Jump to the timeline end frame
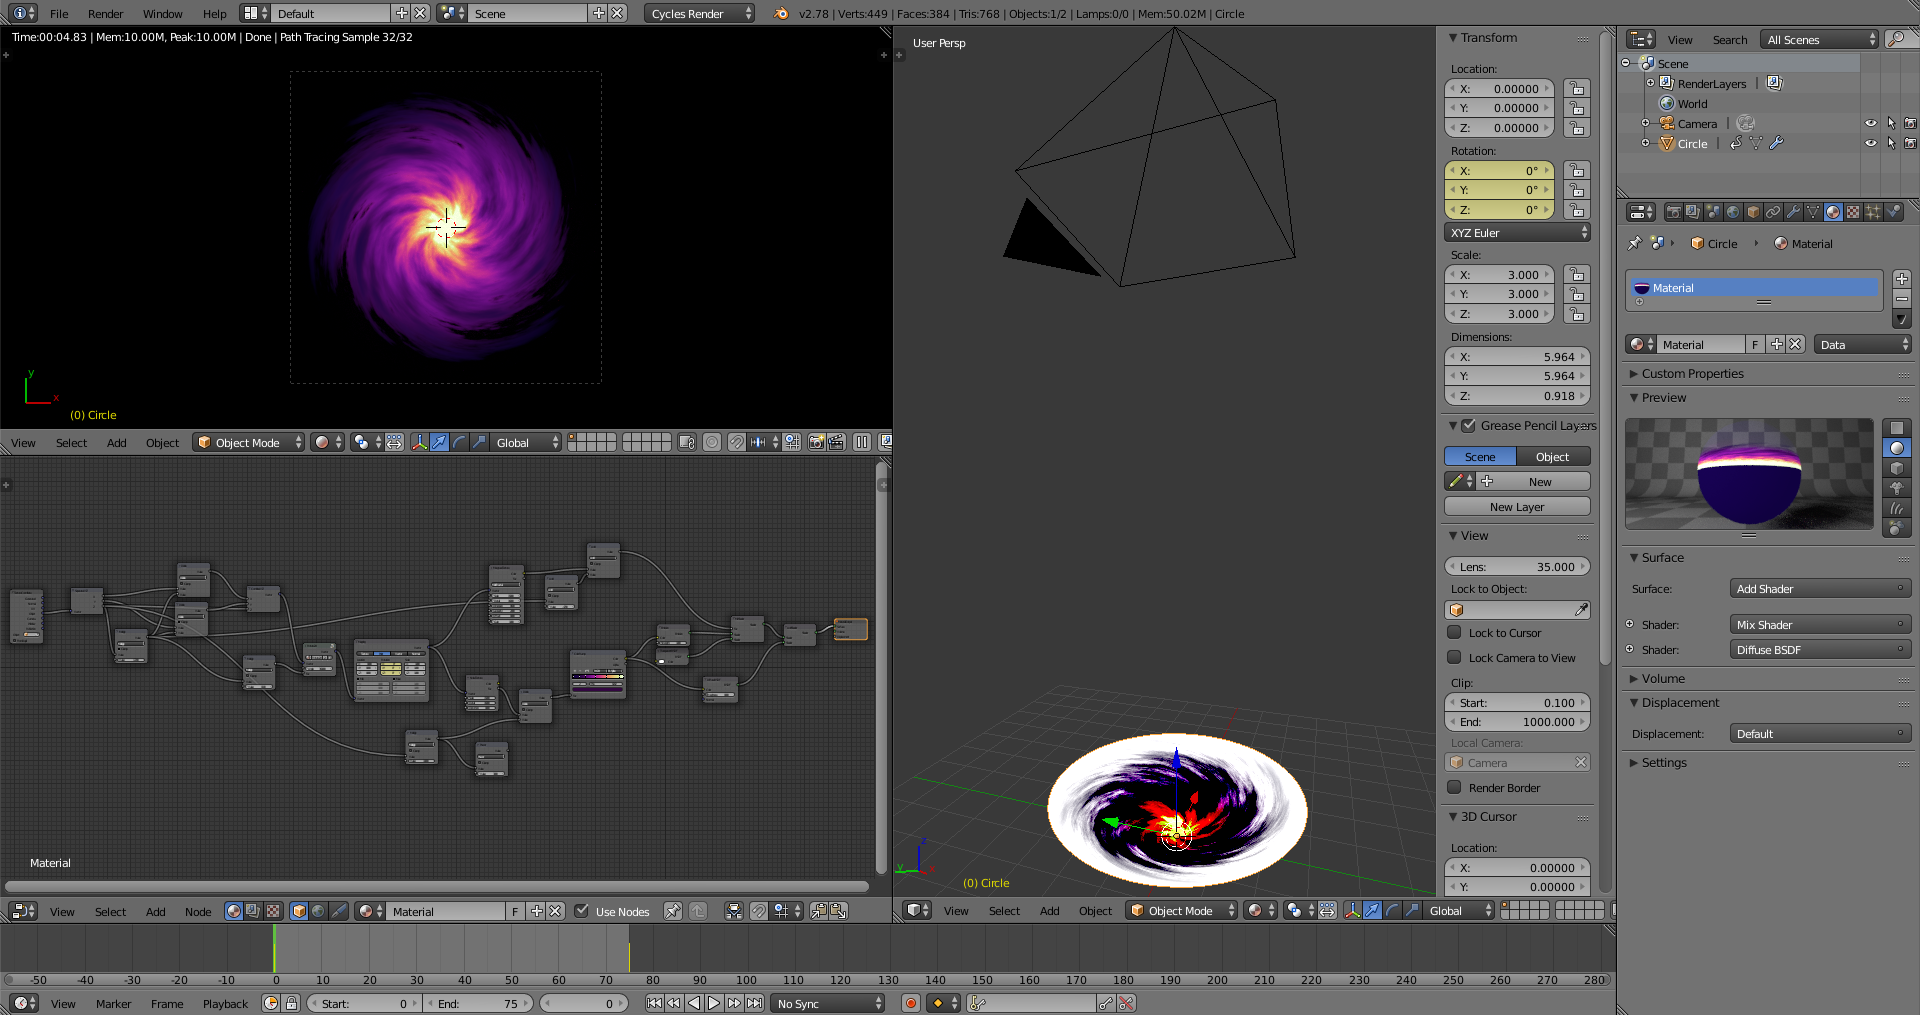This screenshot has width=1920, height=1015. 755,1003
